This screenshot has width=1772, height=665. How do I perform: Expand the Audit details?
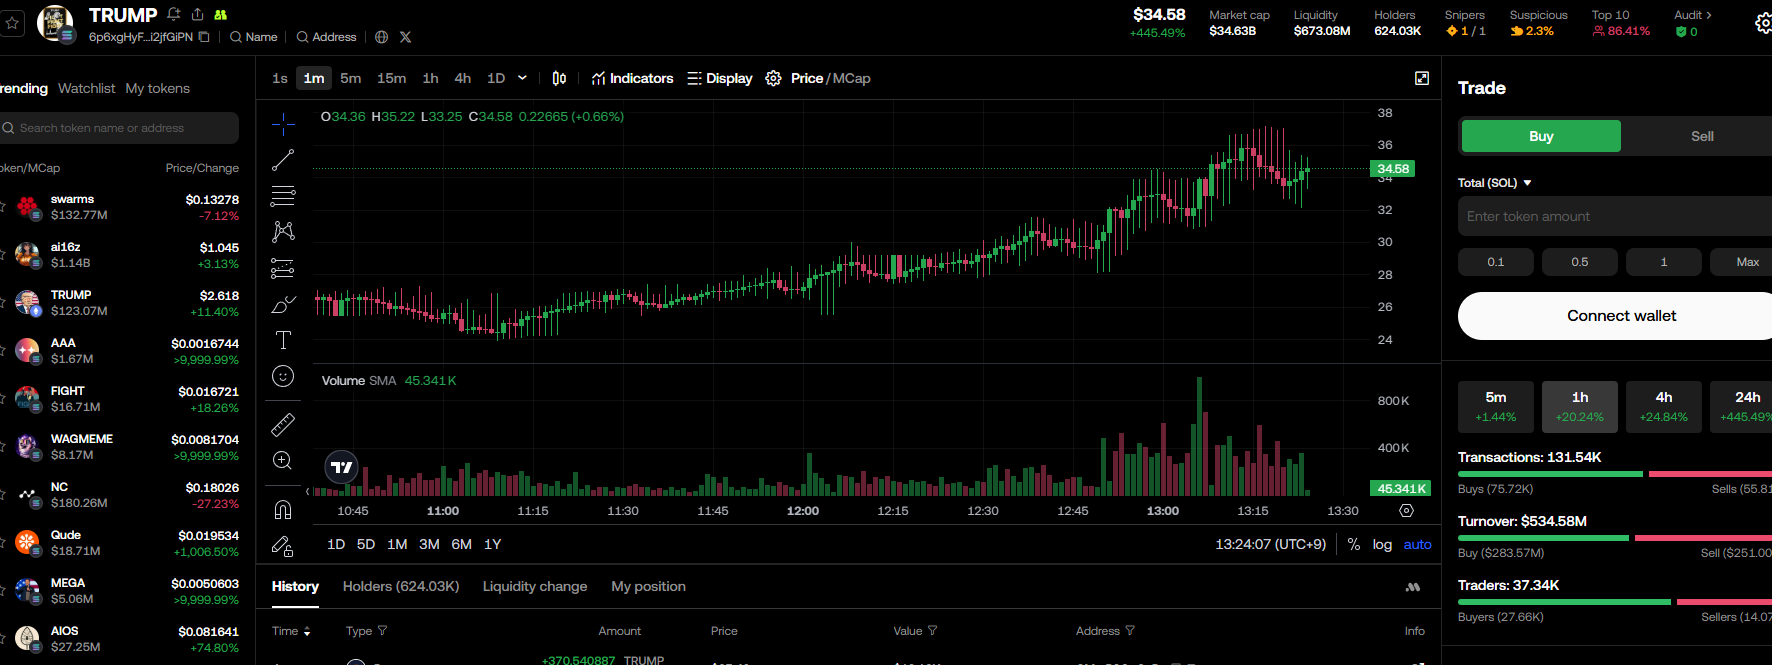click(1693, 15)
